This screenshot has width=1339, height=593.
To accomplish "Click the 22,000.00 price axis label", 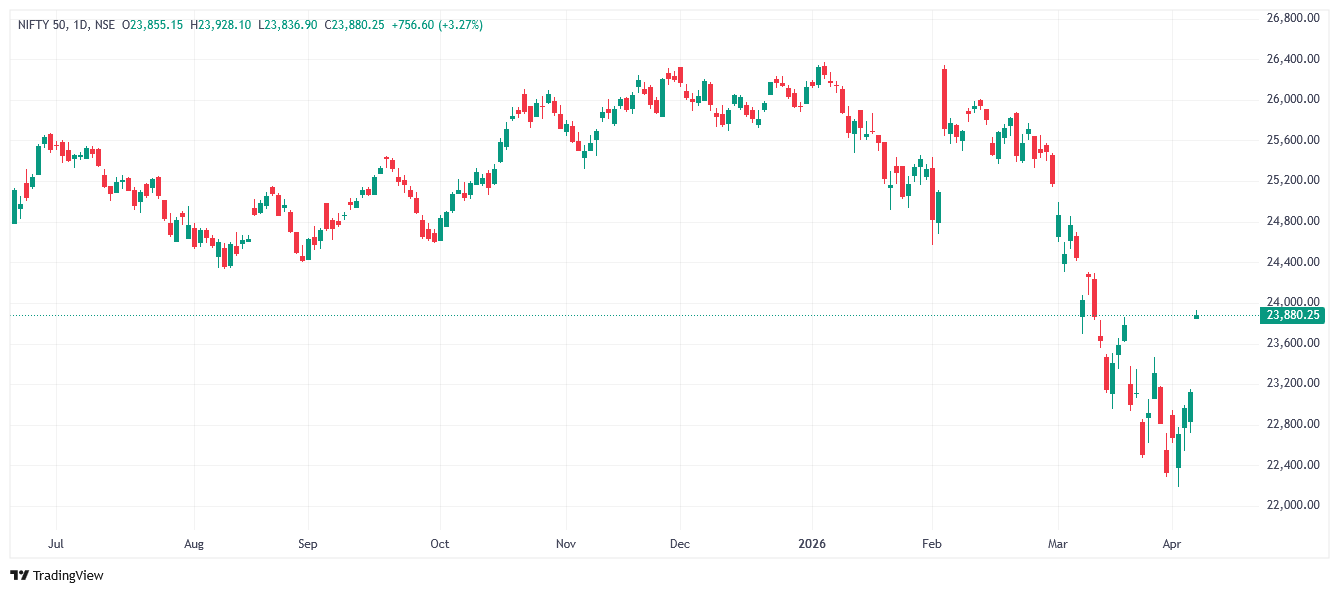I will [x=1293, y=505].
